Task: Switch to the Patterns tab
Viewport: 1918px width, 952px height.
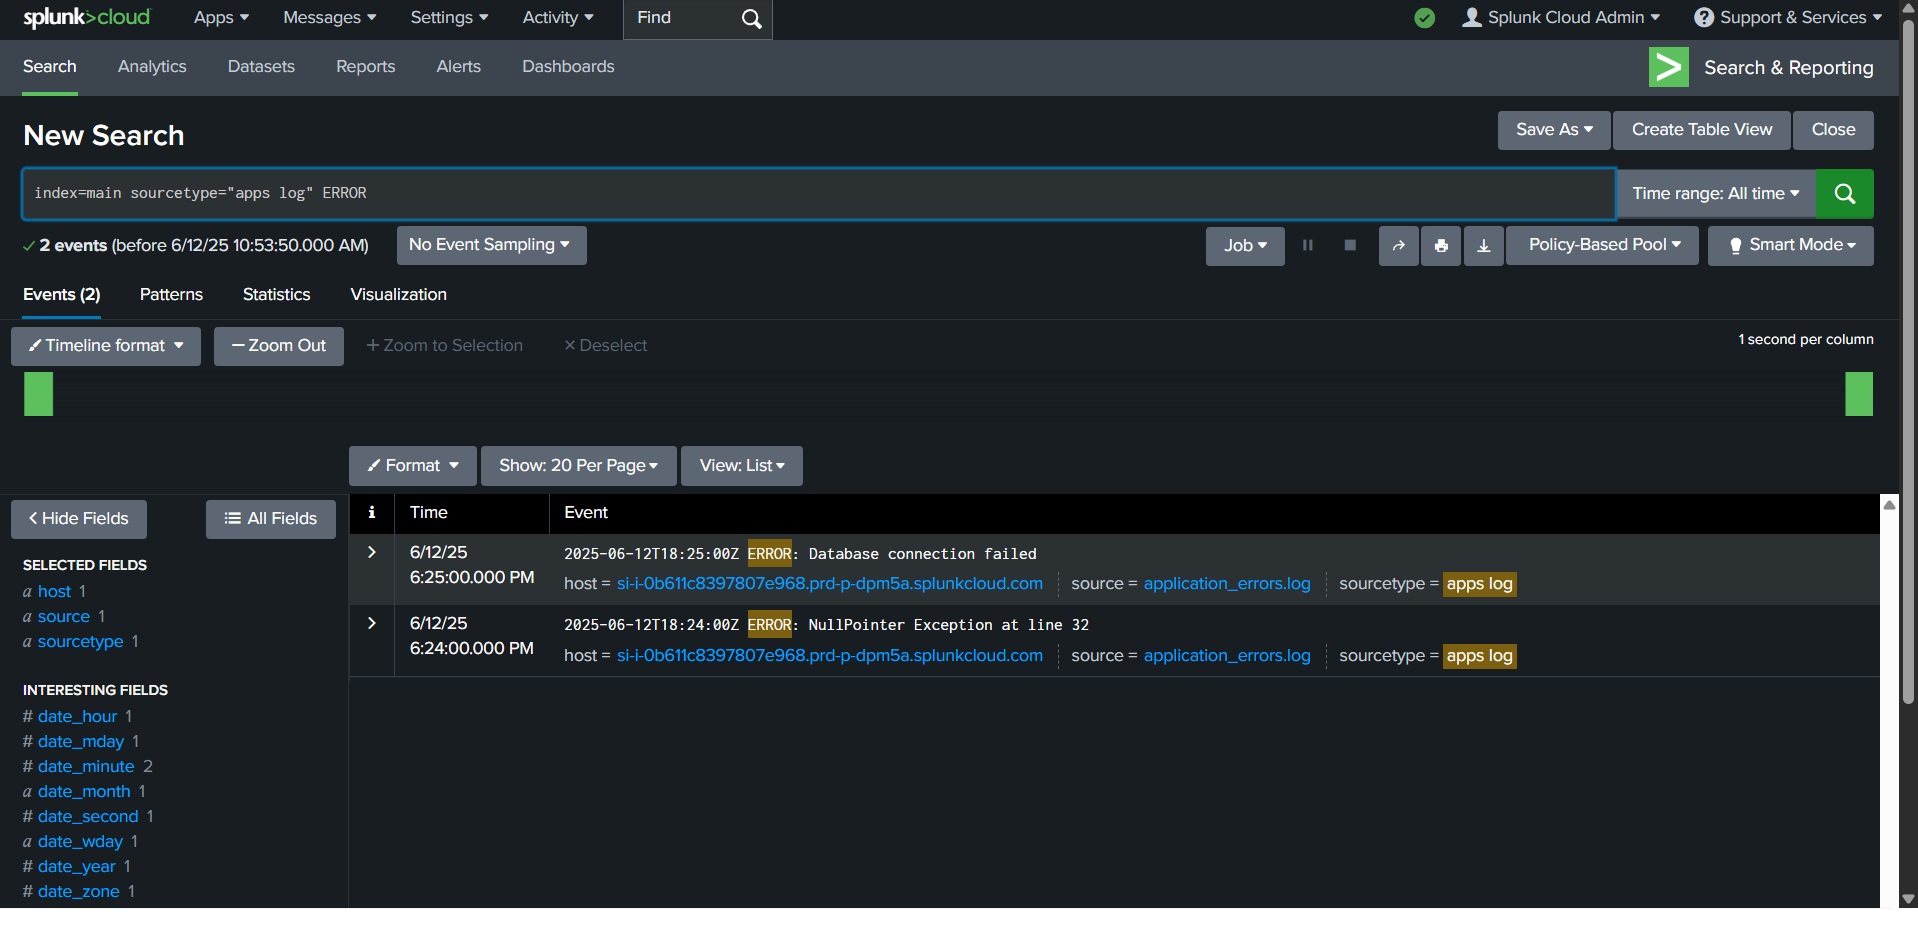Action: click(x=171, y=295)
